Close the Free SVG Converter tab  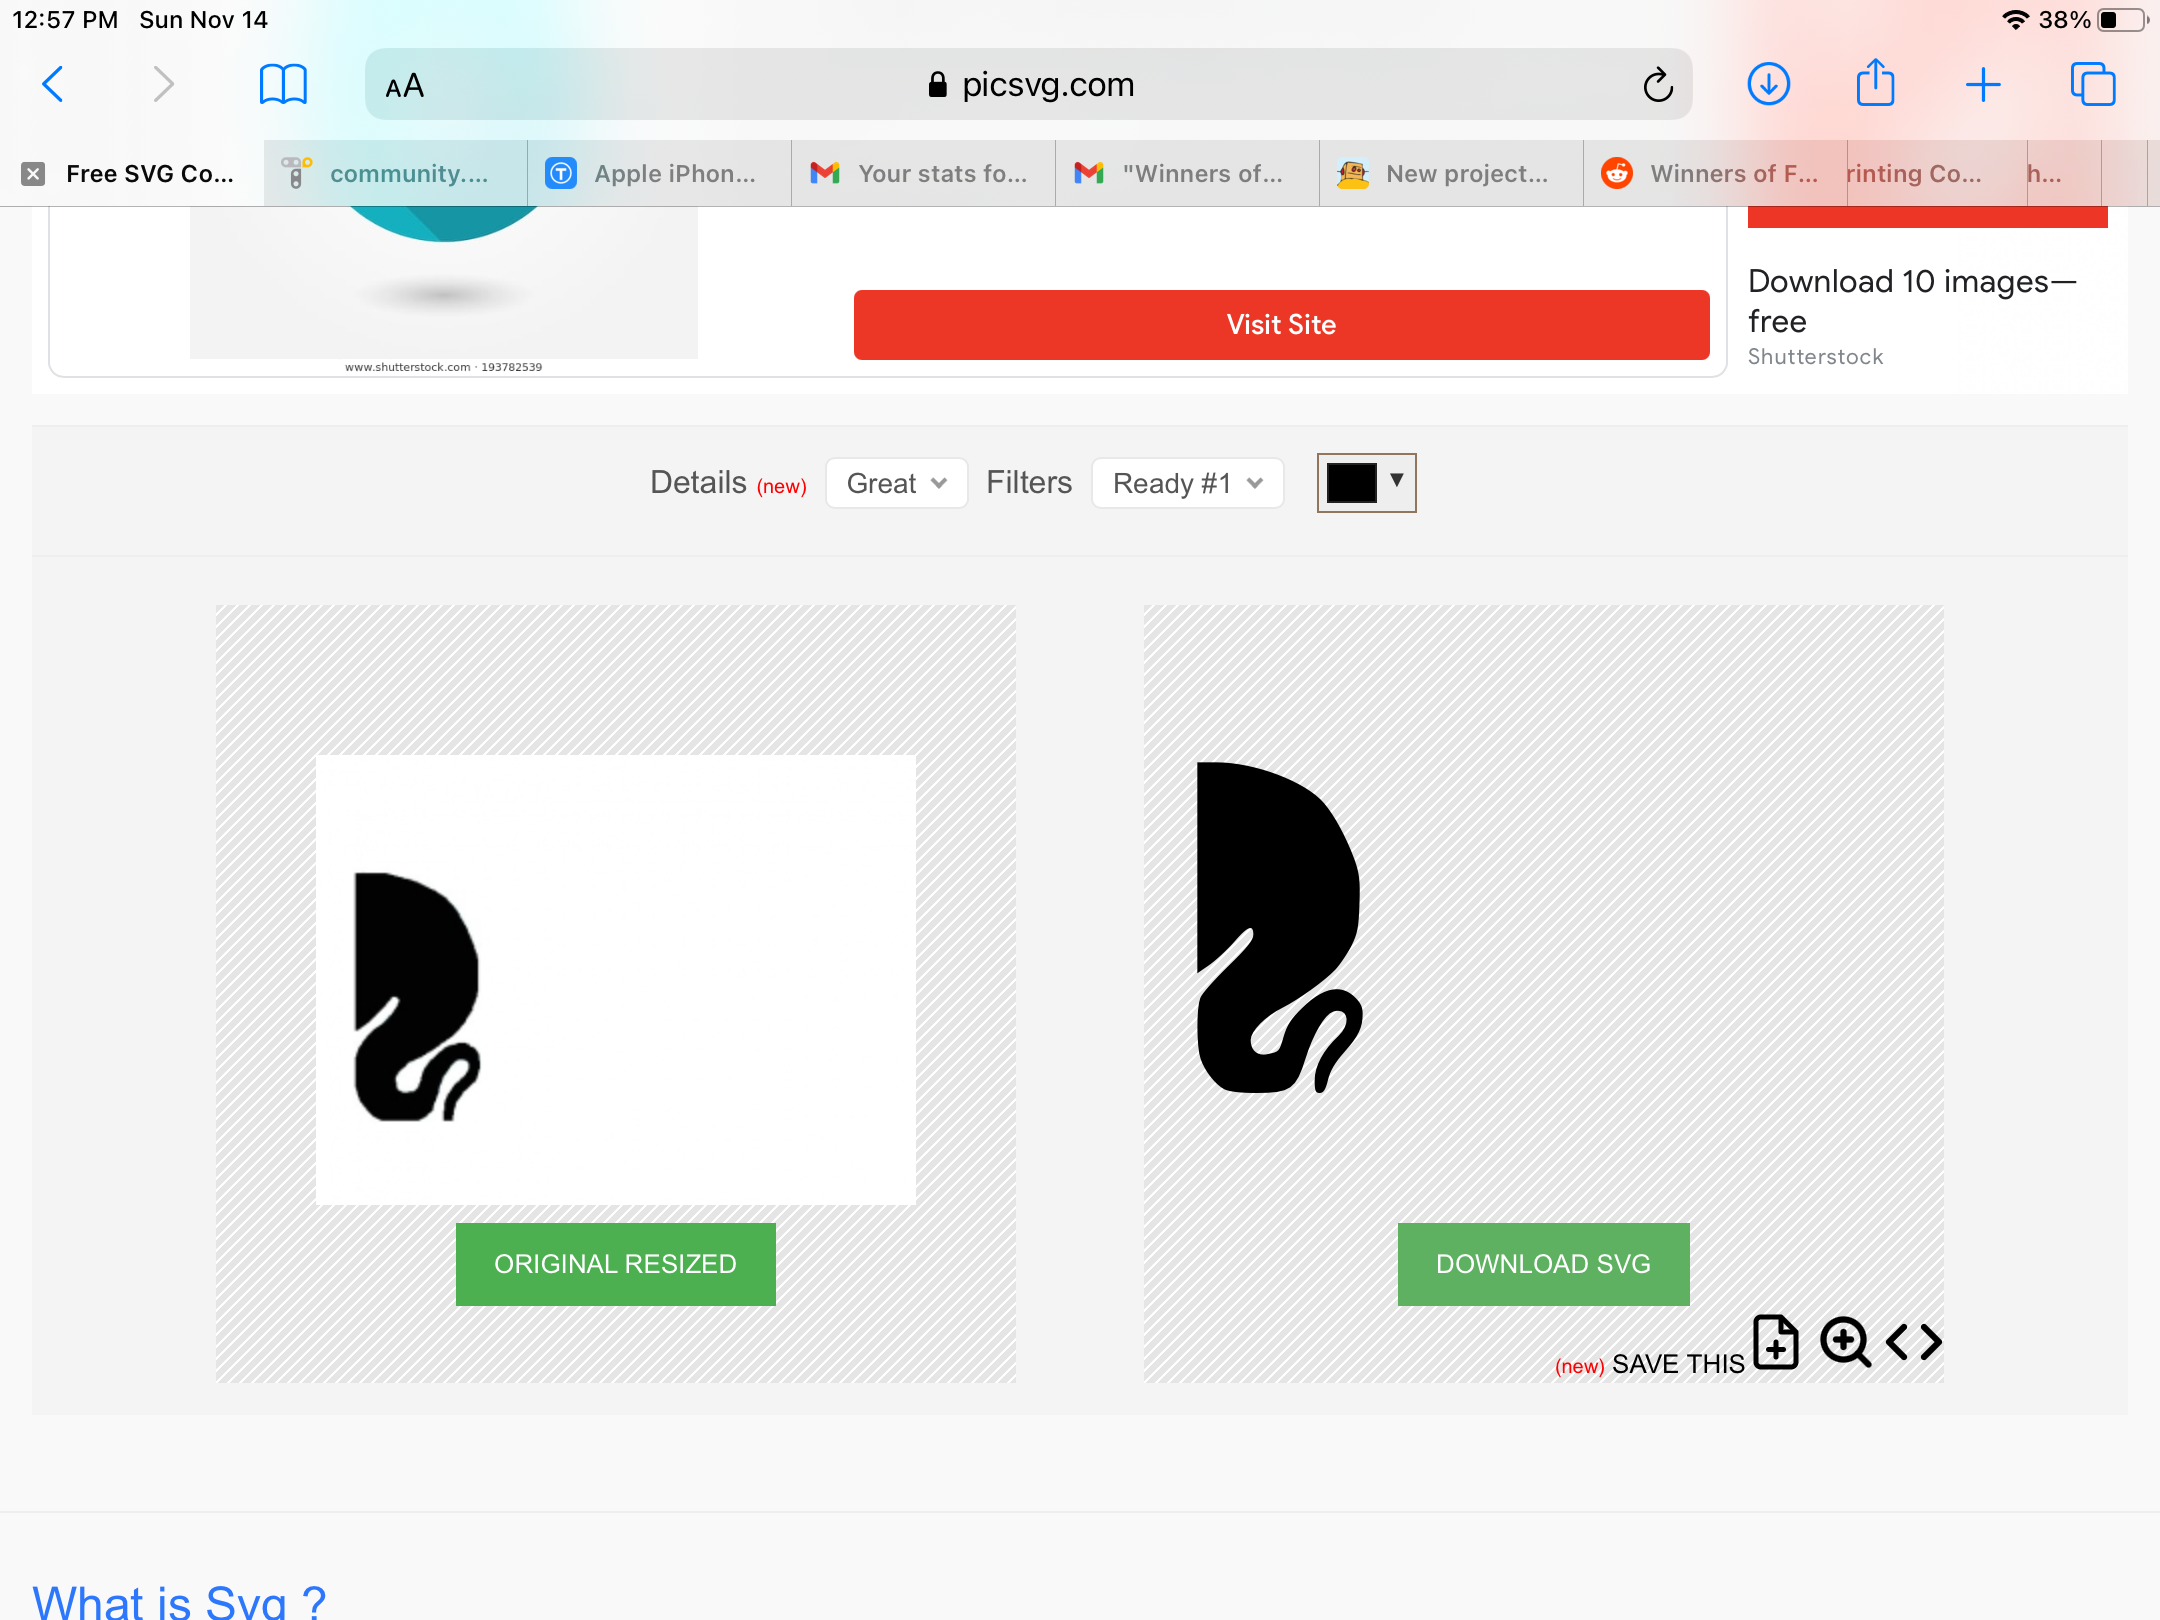point(33,174)
